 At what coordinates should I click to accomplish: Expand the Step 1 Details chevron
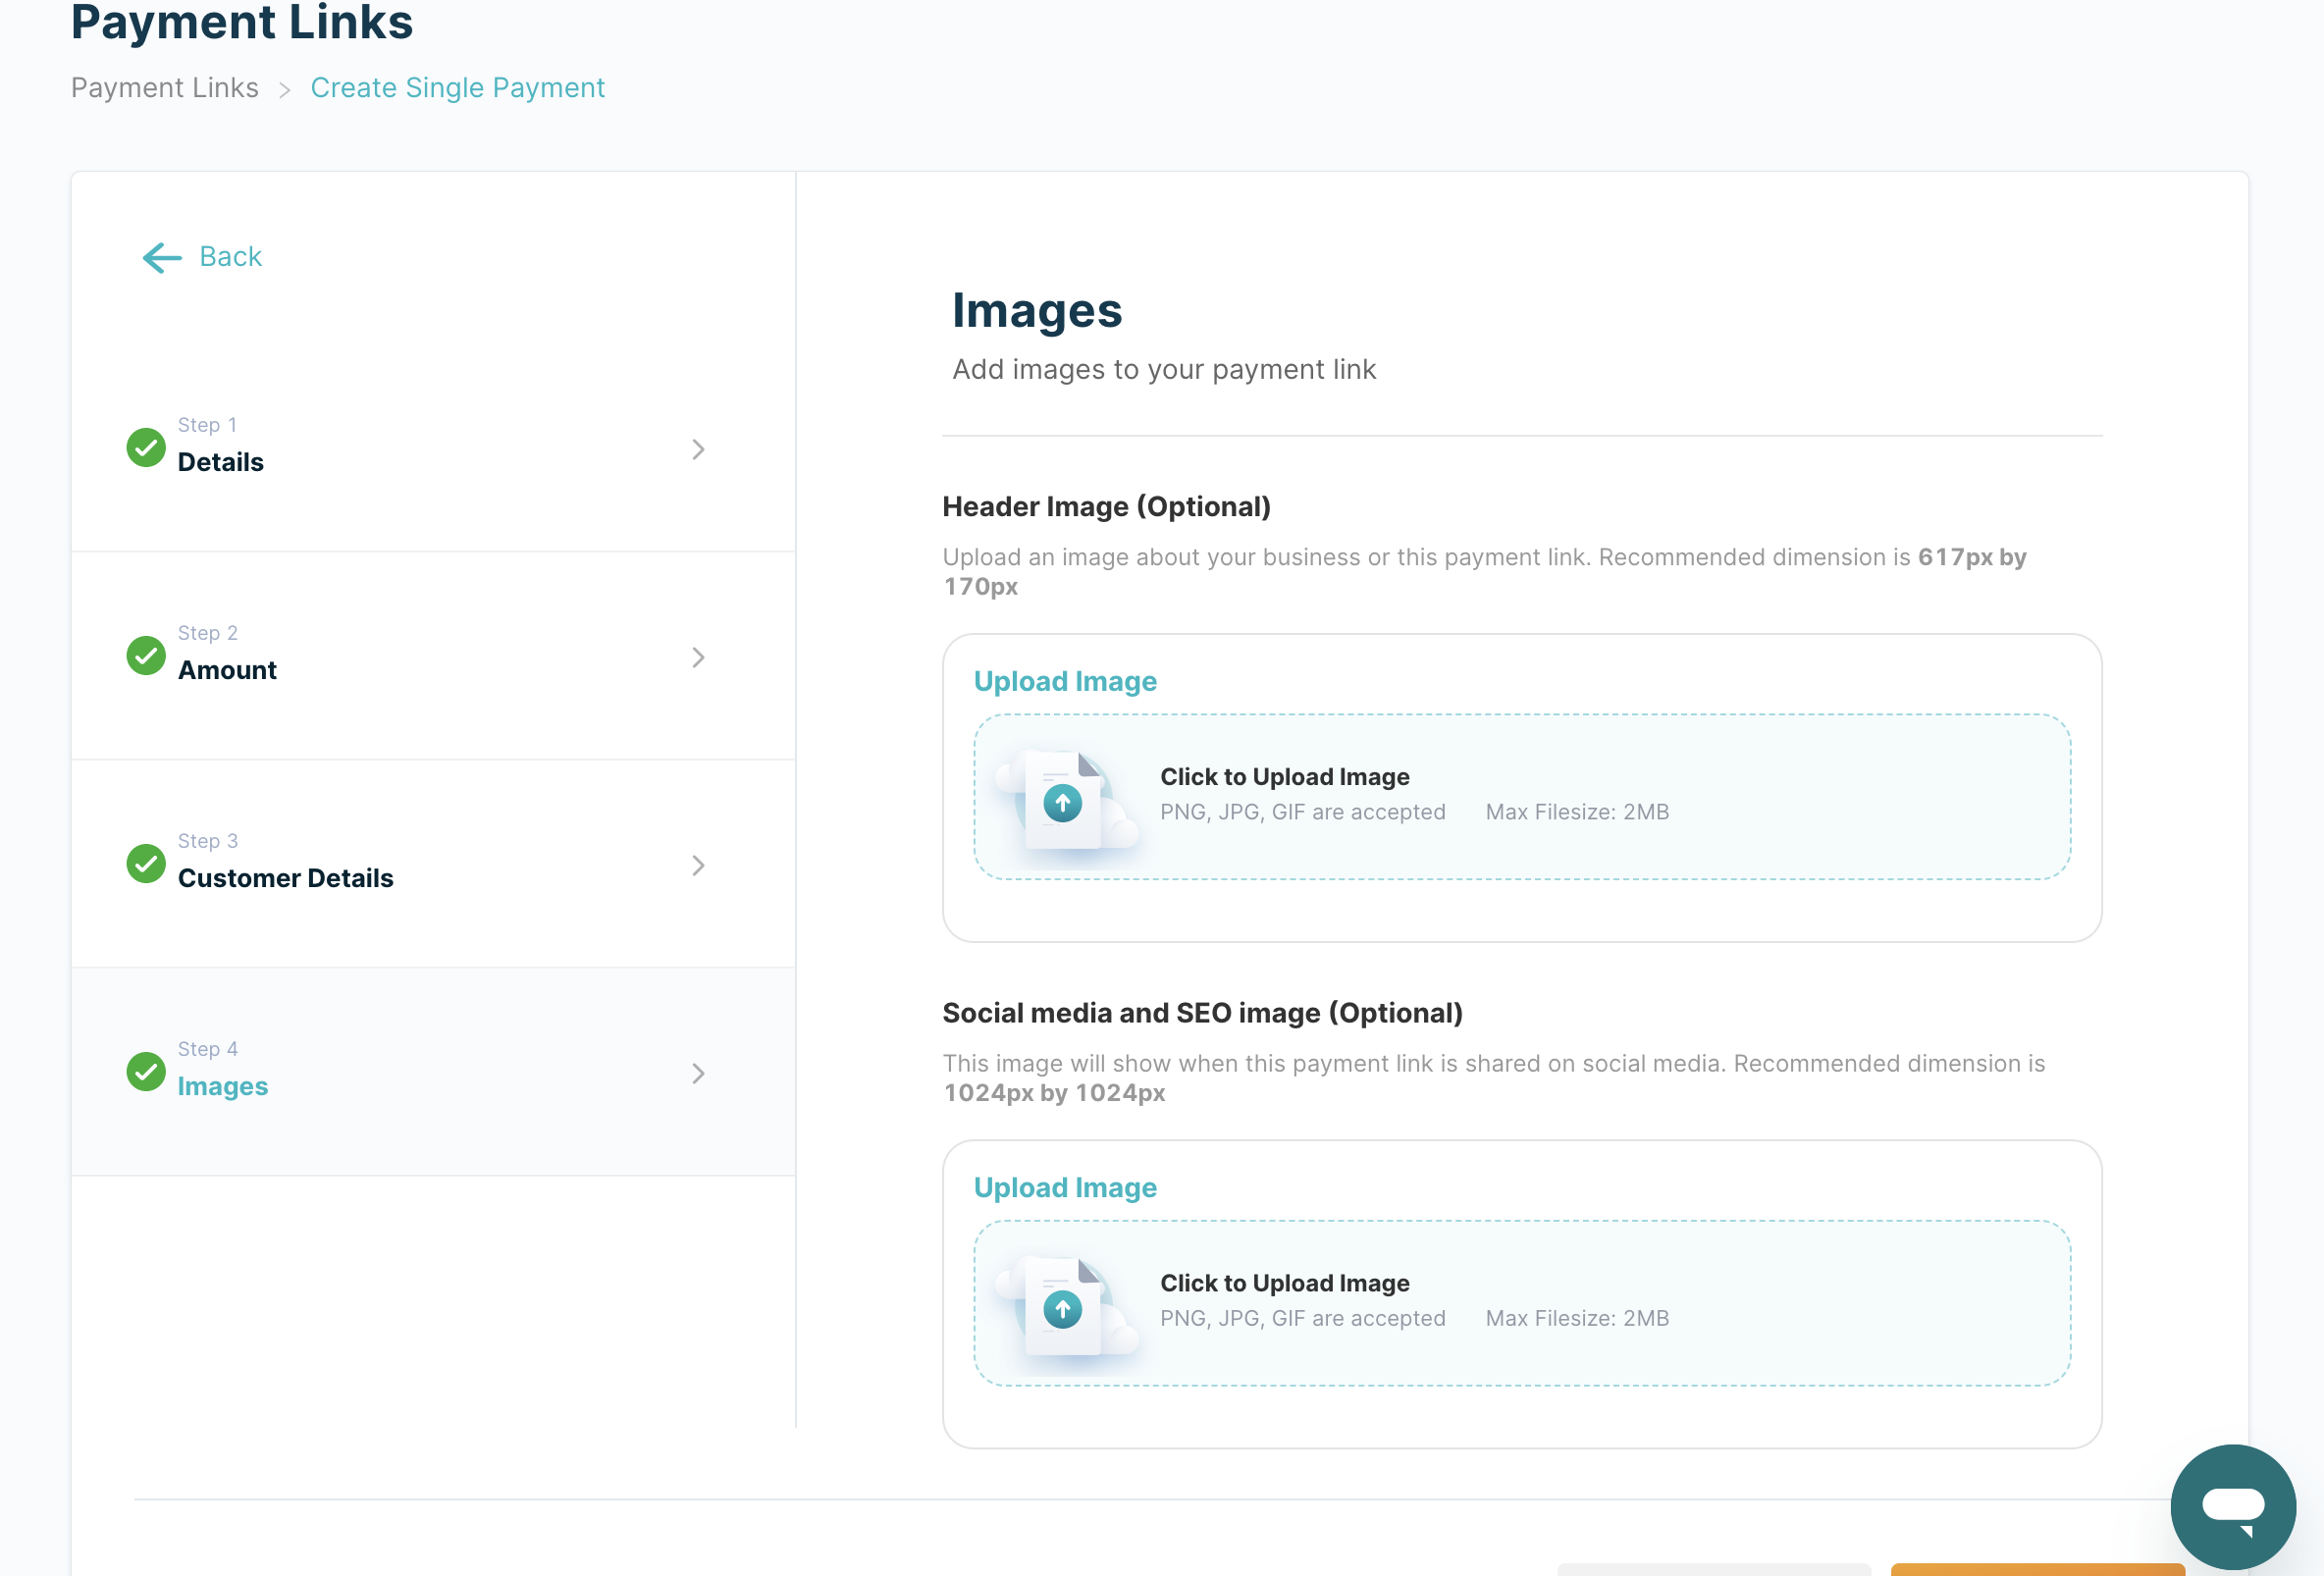[698, 450]
